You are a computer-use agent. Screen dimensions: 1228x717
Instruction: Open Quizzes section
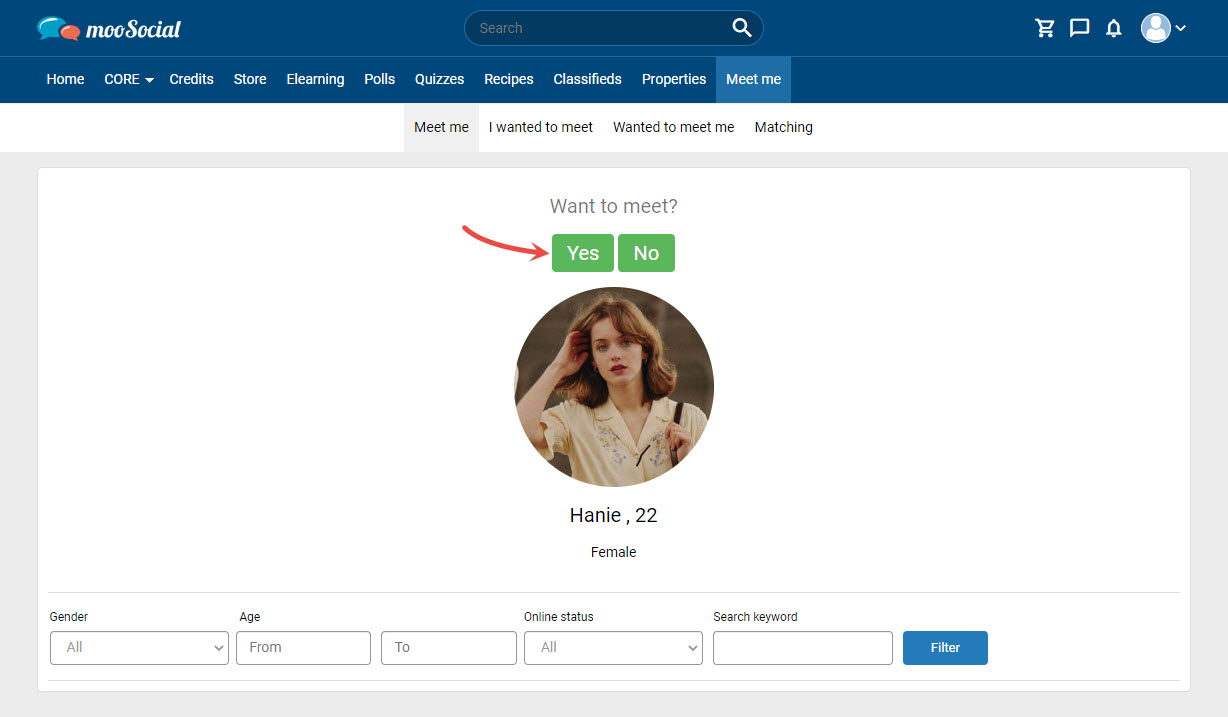coord(440,79)
